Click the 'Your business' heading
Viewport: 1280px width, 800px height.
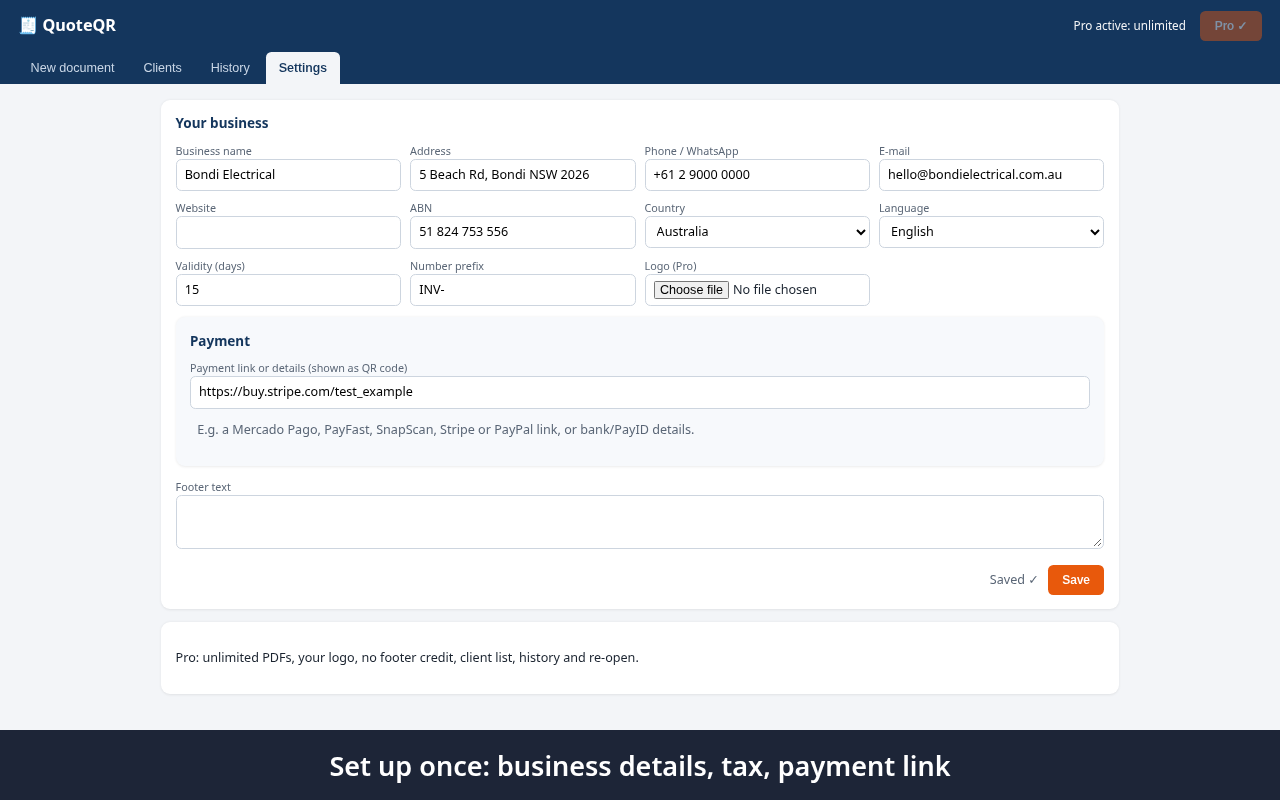[x=222, y=123]
